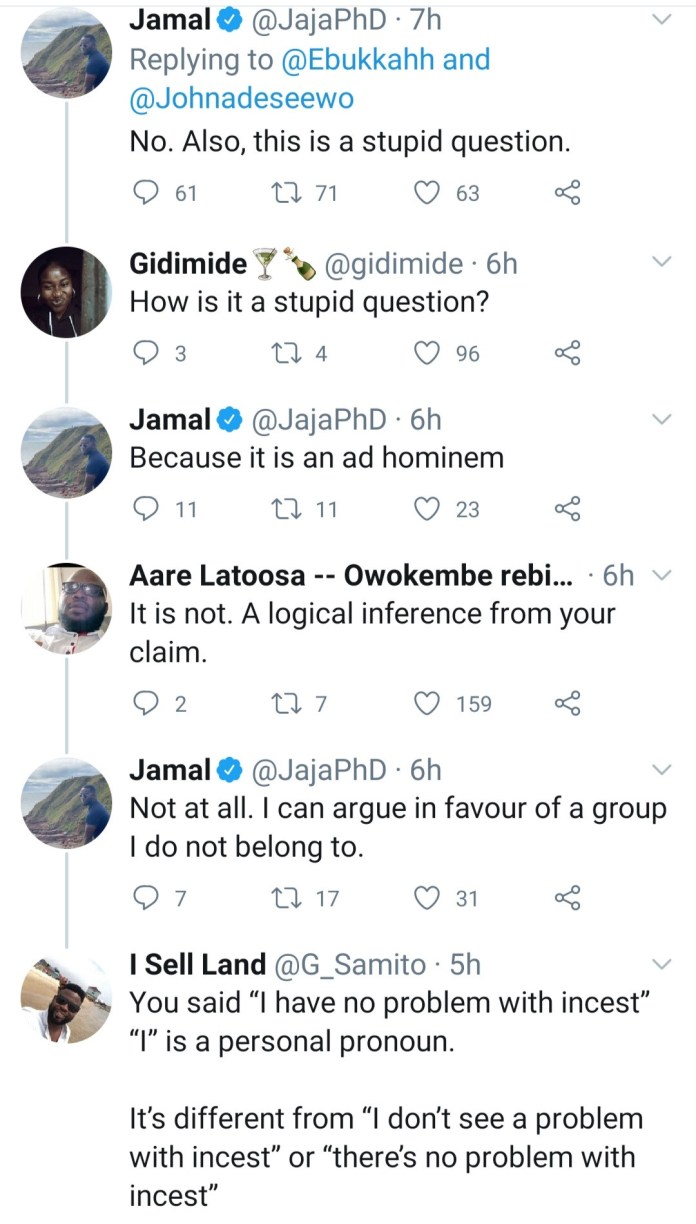Like Aare Latoosa's tweet with 159 likes
The height and width of the screenshot is (1224, 696).
tap(428, 704)
